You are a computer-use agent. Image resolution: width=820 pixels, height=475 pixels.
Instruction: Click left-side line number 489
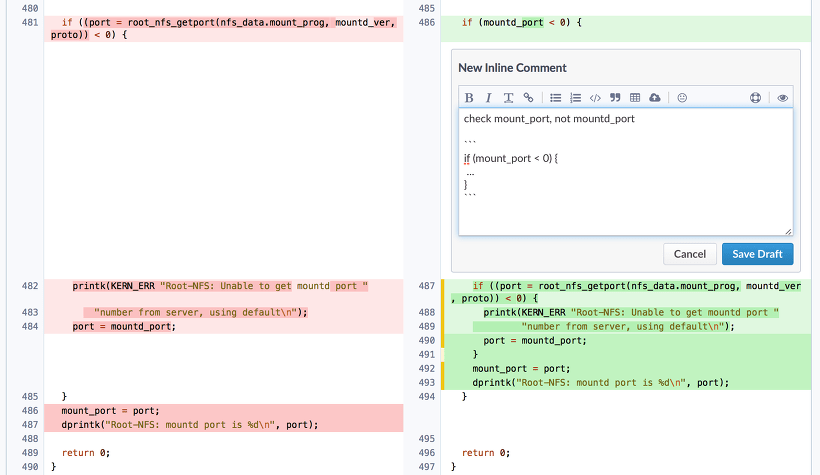(30, 453)
